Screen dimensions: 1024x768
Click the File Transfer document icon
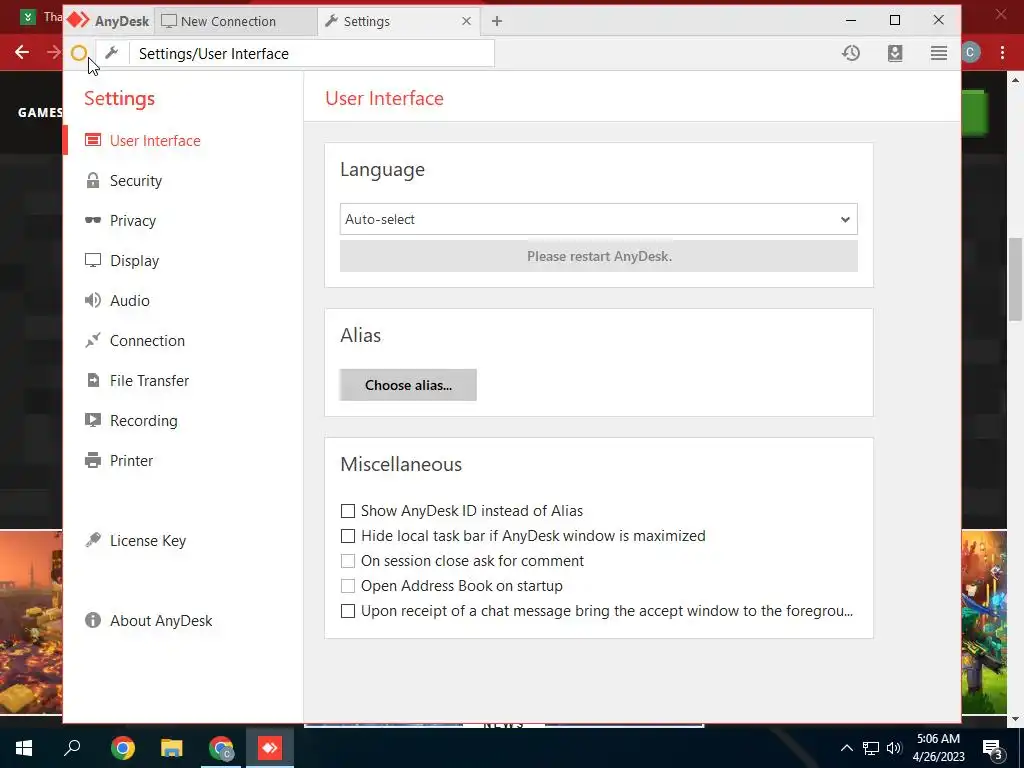click(x=93, y=380)
